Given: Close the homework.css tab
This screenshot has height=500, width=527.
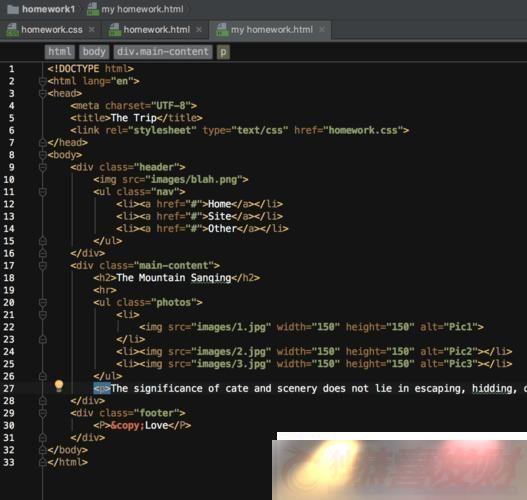Looking at the screenshot, I should click(91, 30).
